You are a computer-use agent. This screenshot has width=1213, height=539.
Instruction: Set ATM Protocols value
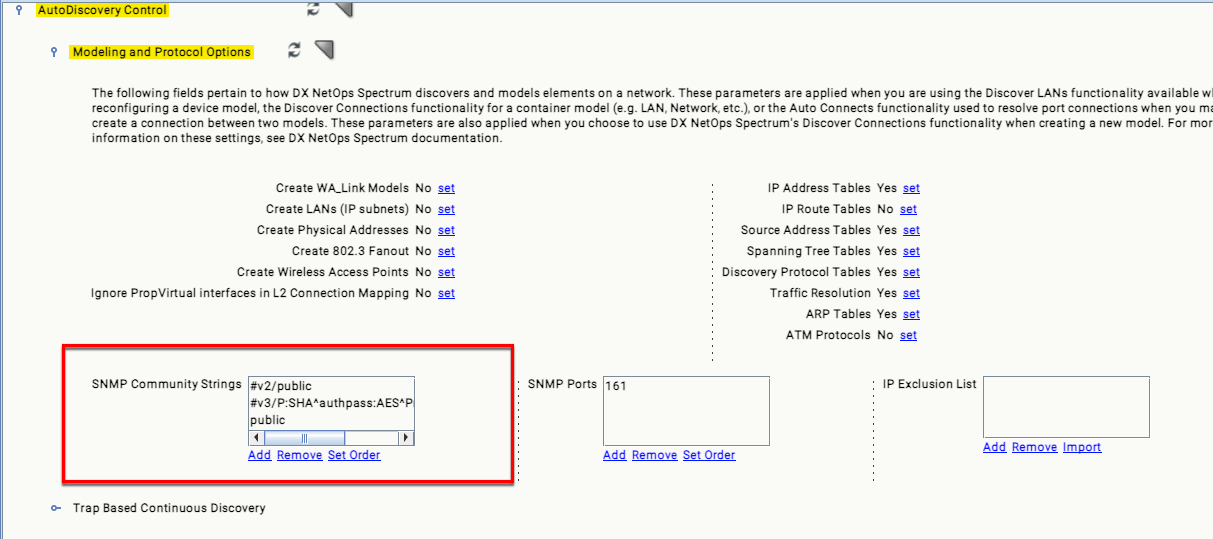tap(908, 335)
